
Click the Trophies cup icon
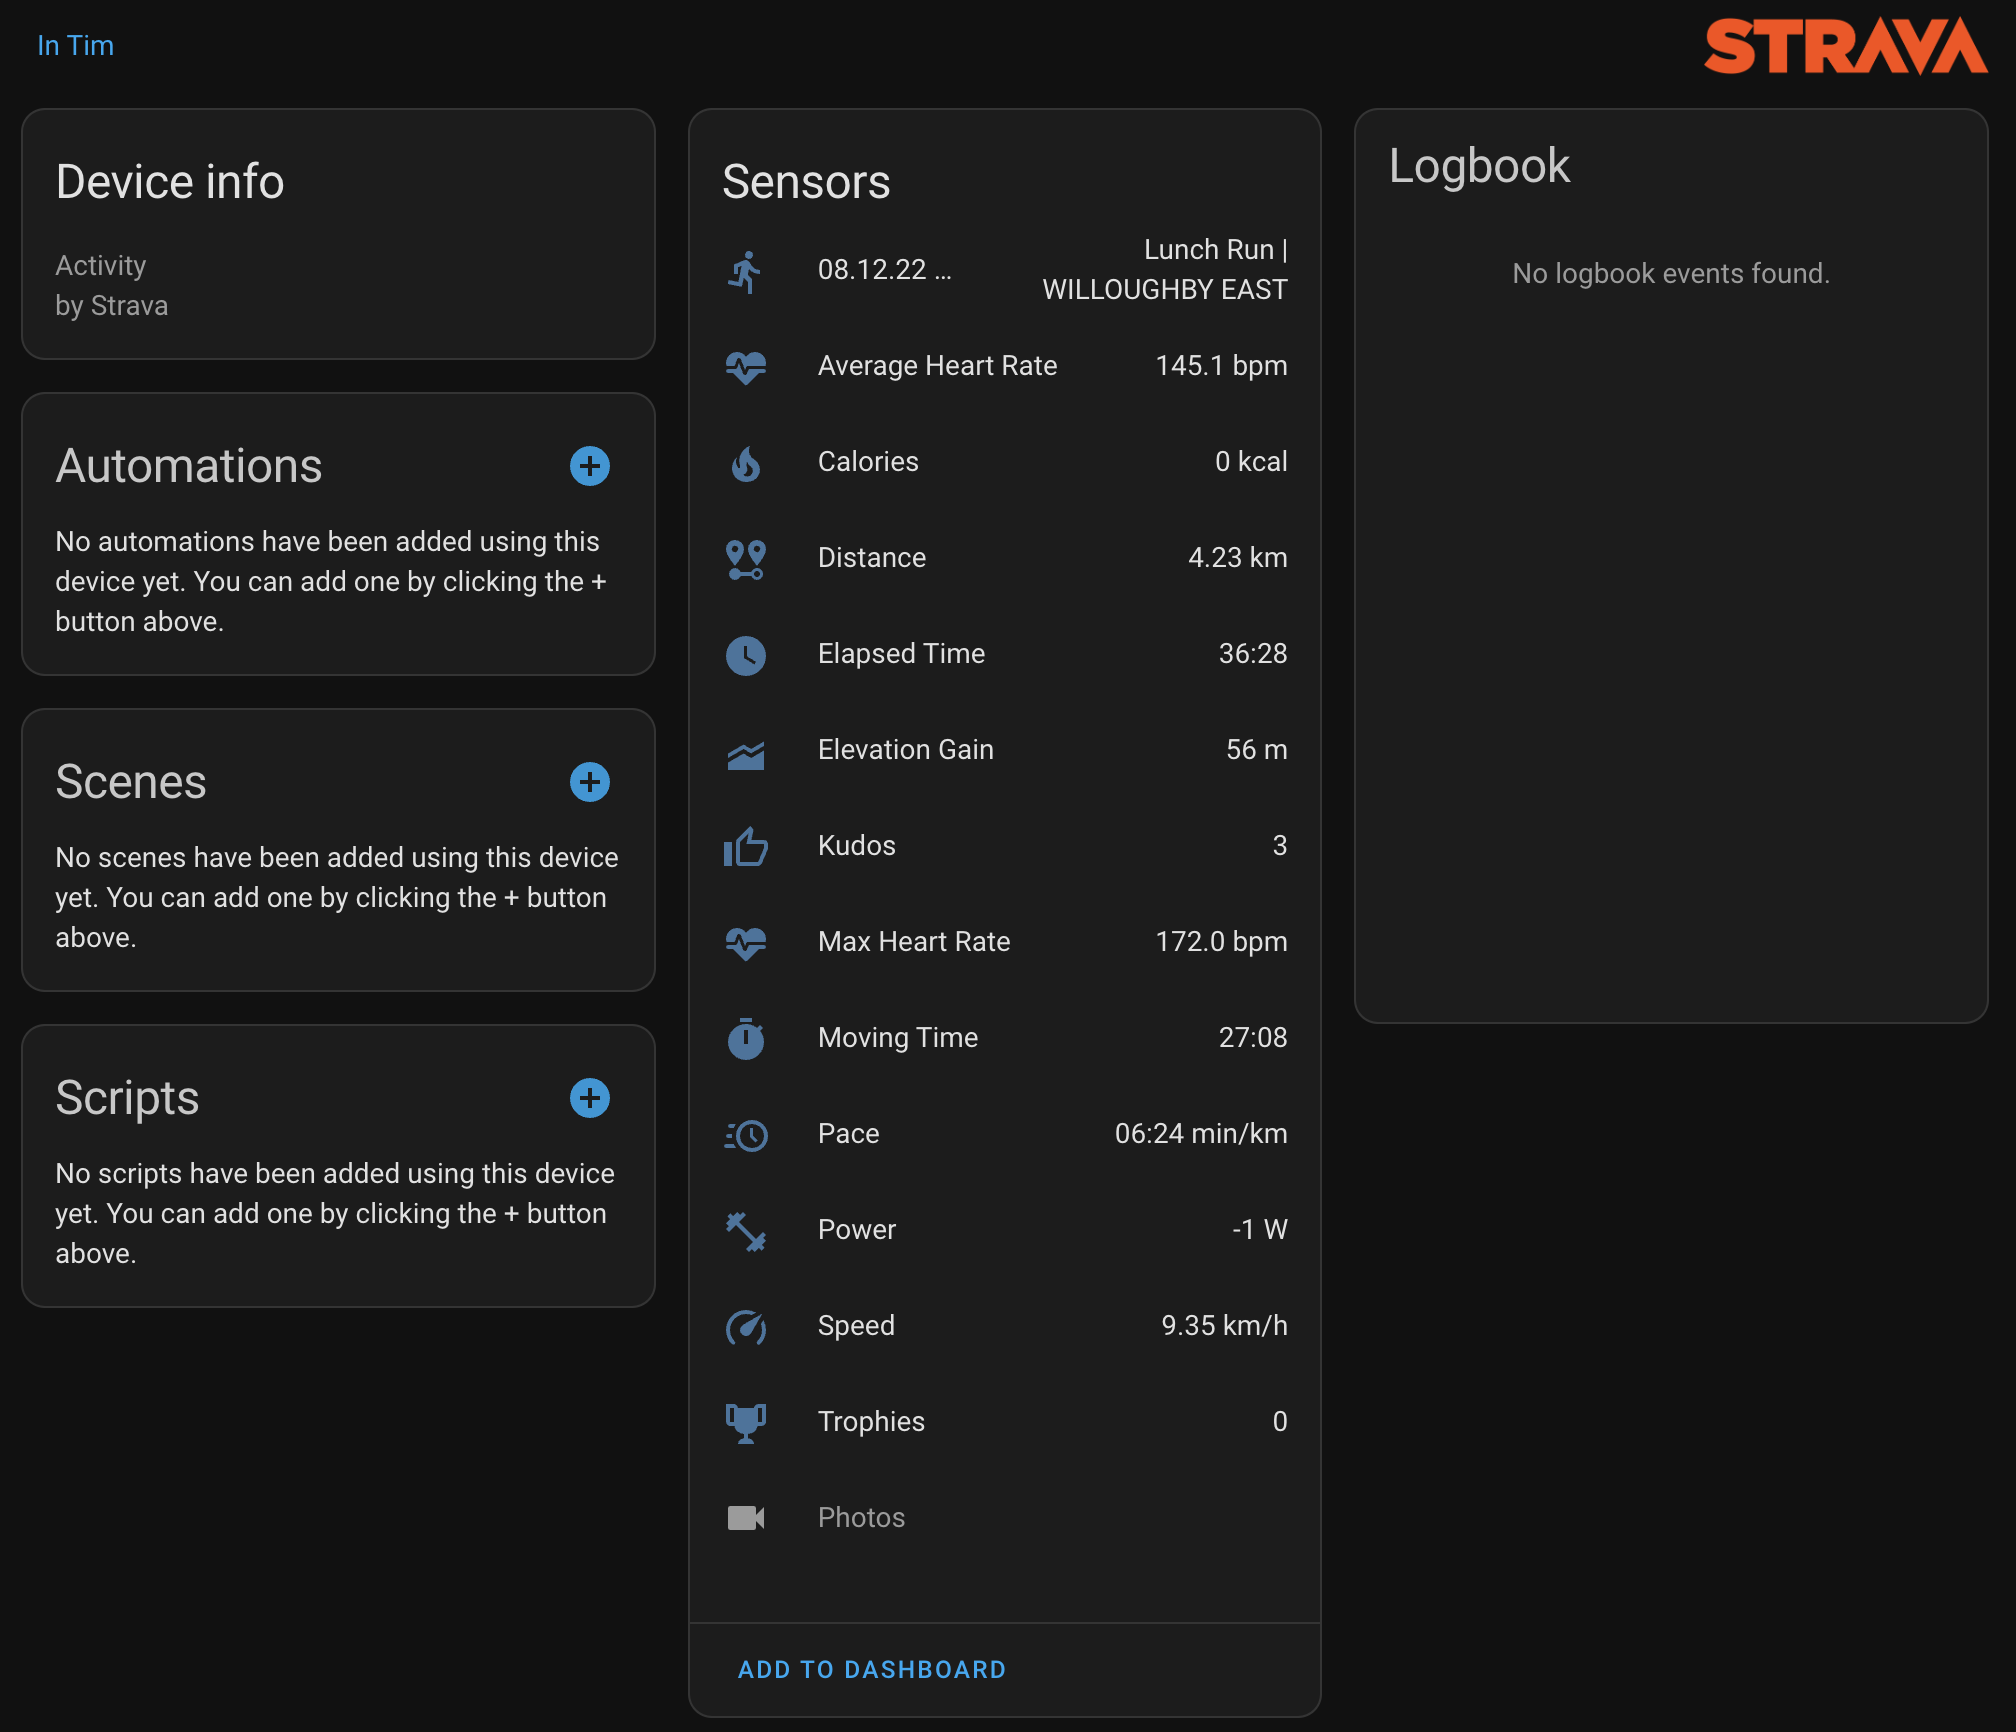click(x=745, y=1422)
